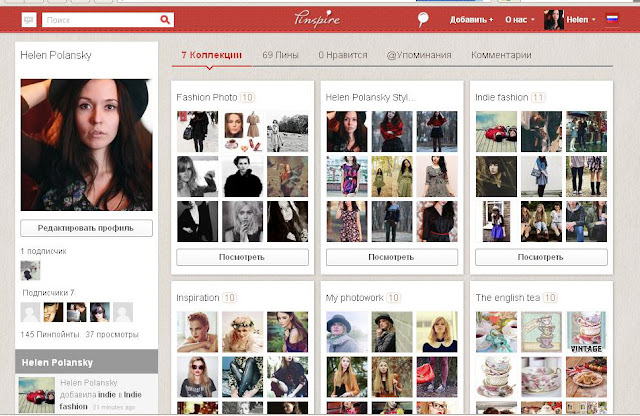Click Подписчики 7 label
This screenshot has height=416, width=640.
[48, 293]
